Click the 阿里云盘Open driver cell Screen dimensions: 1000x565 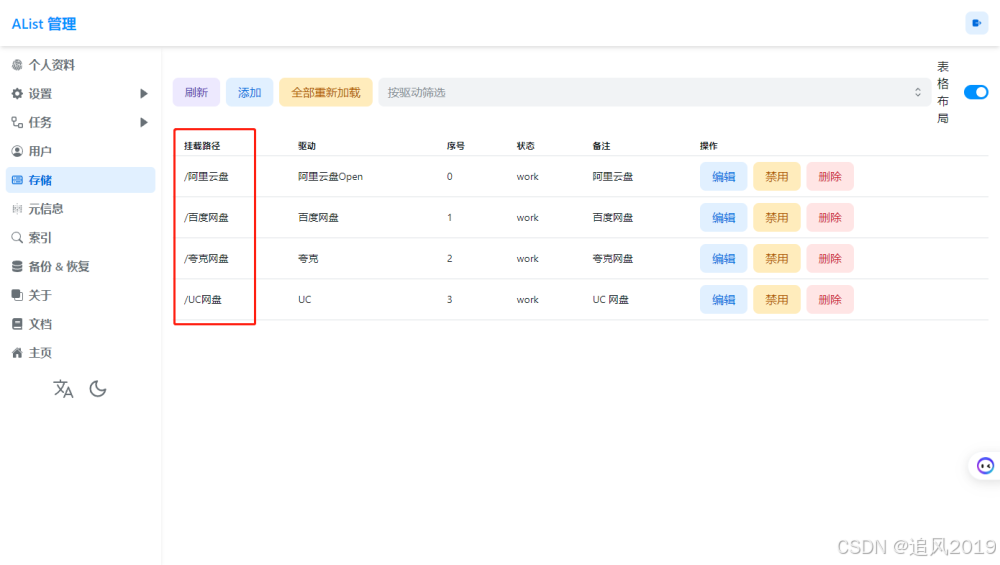[330, 177]
